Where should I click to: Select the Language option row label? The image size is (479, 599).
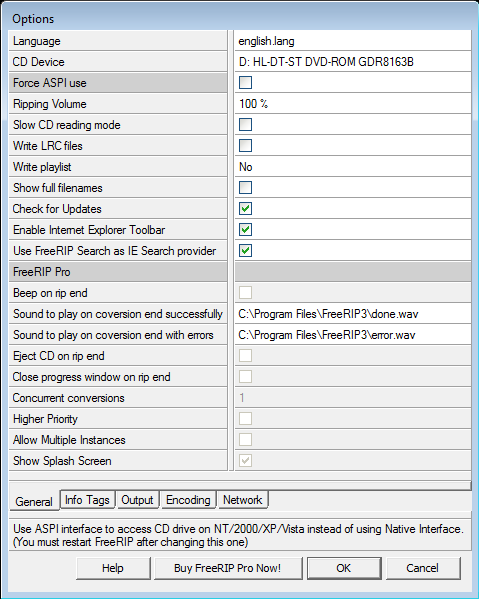point(118,41)
